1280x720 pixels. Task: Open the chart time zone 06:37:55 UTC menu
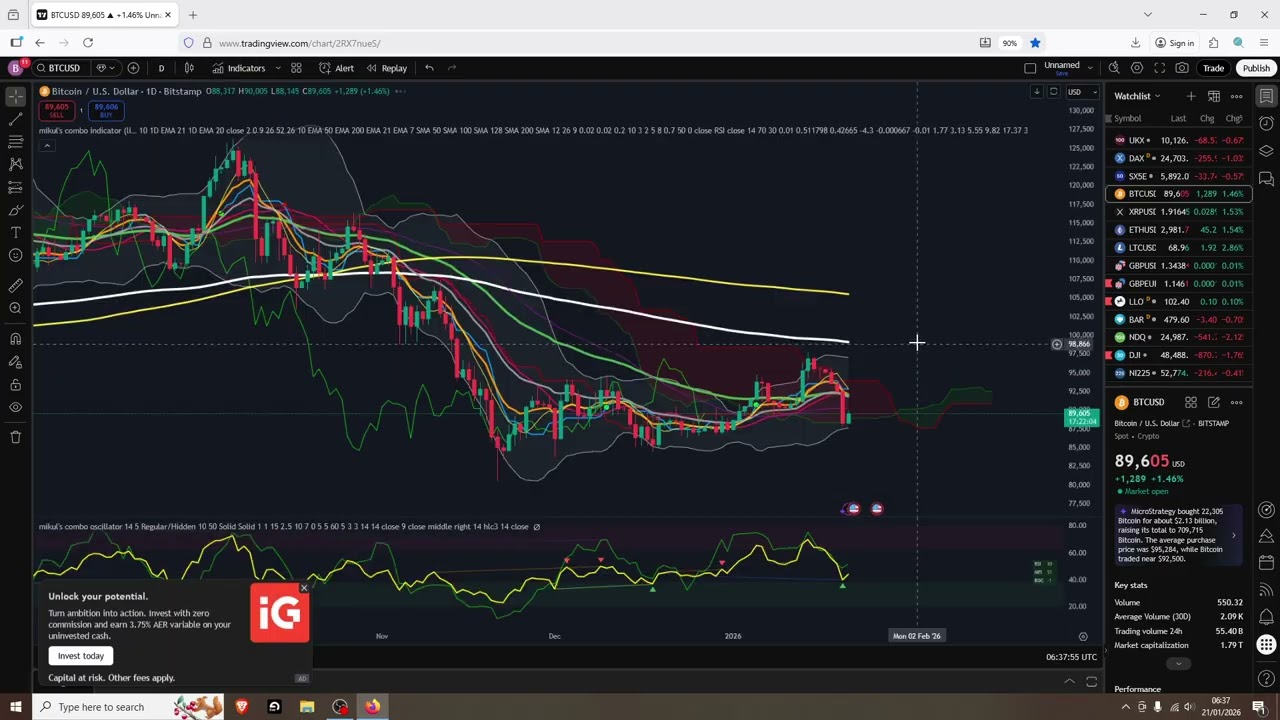pos(1071,657)
